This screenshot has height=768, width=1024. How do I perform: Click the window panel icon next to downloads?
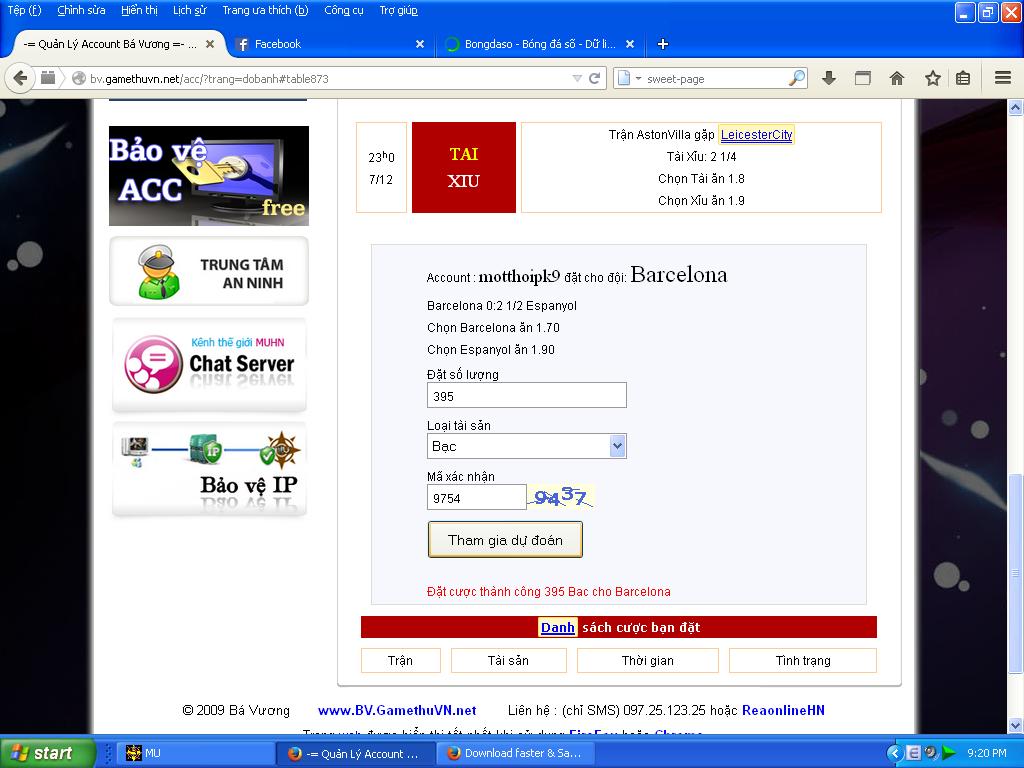point(863,78)
